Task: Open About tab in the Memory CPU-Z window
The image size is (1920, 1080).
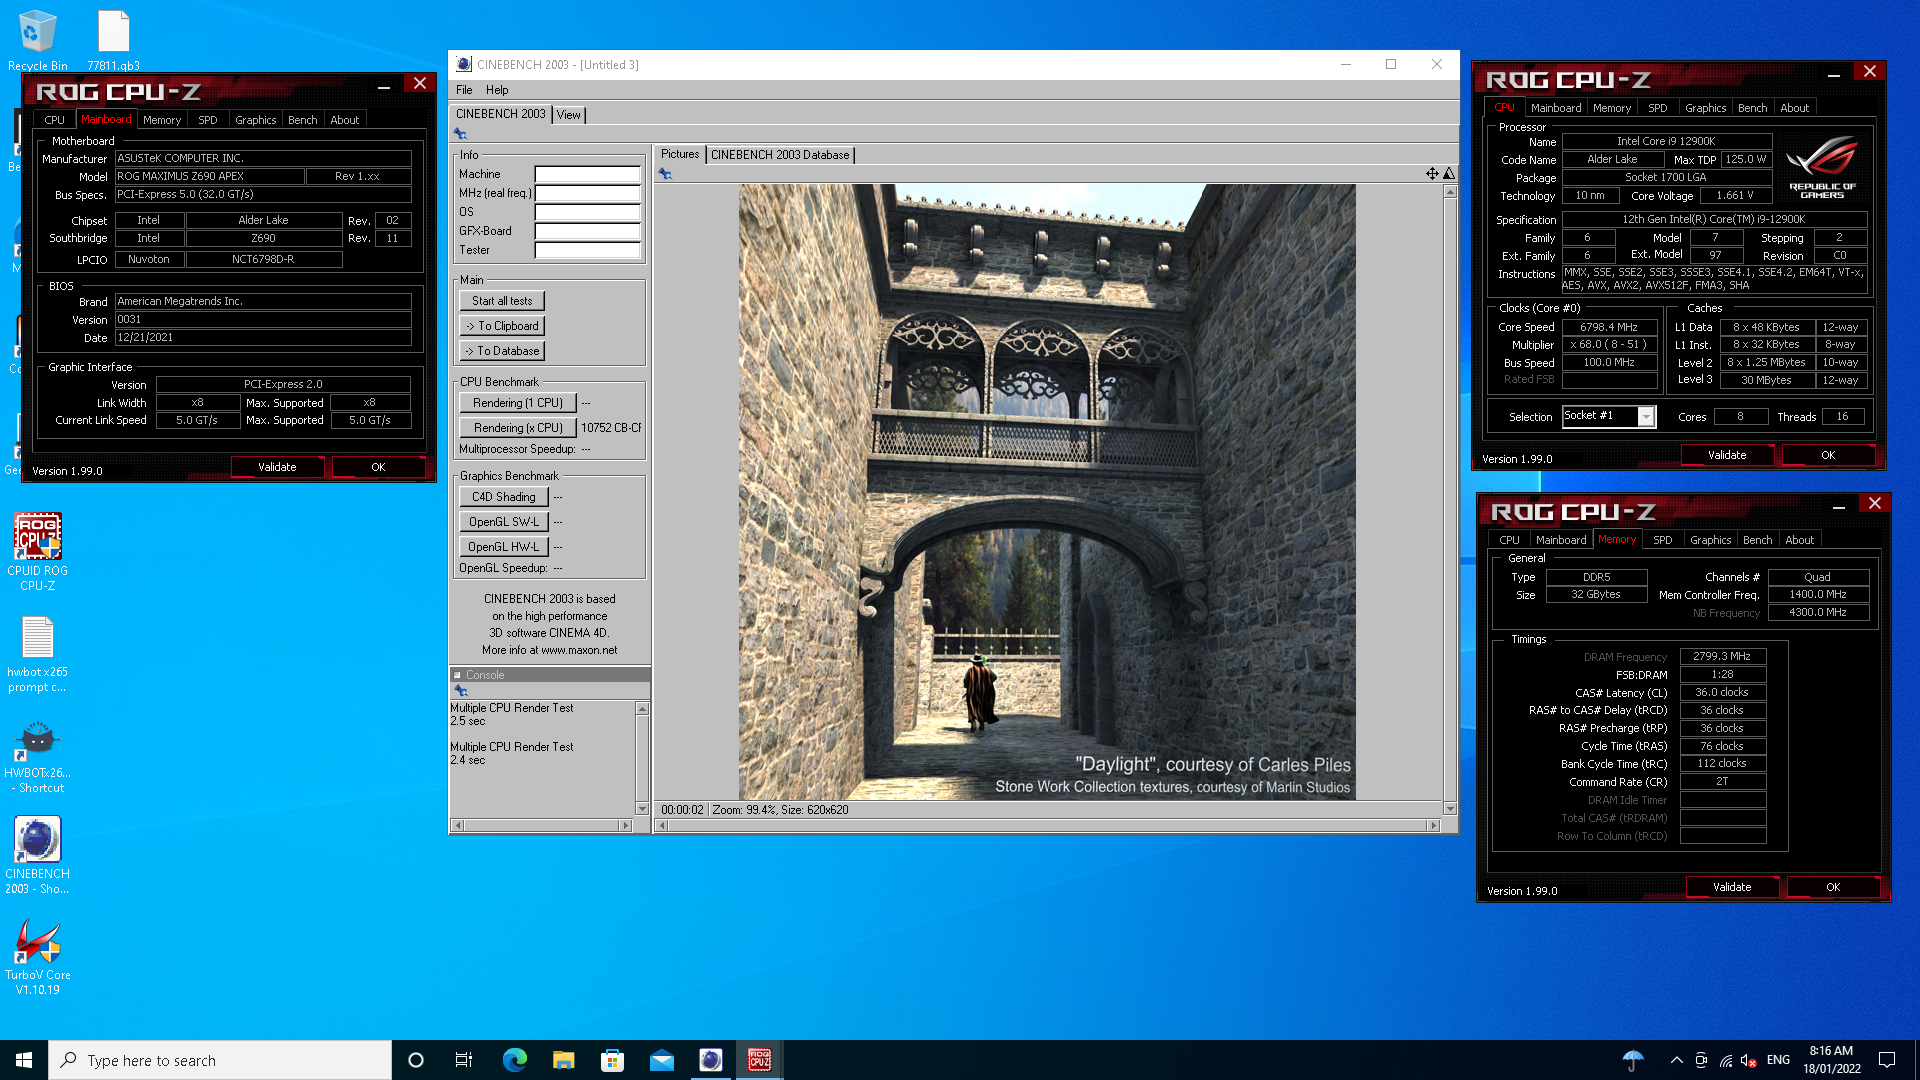Action: (1799, 540)
